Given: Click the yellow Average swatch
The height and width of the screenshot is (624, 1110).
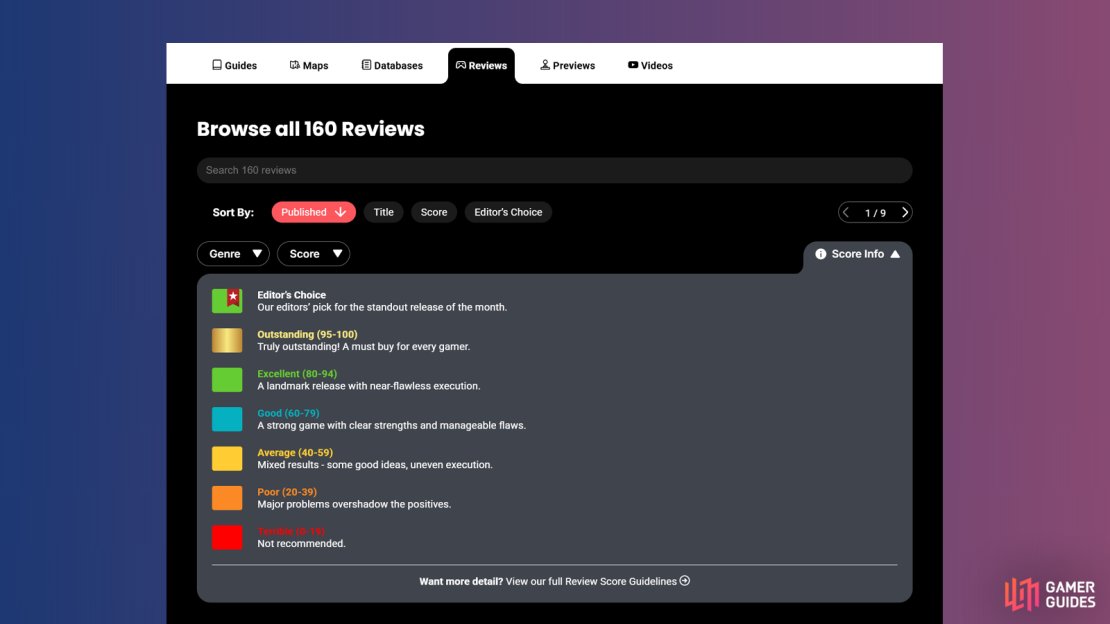Looking at the screenshot, I should [x=227, y=459].
